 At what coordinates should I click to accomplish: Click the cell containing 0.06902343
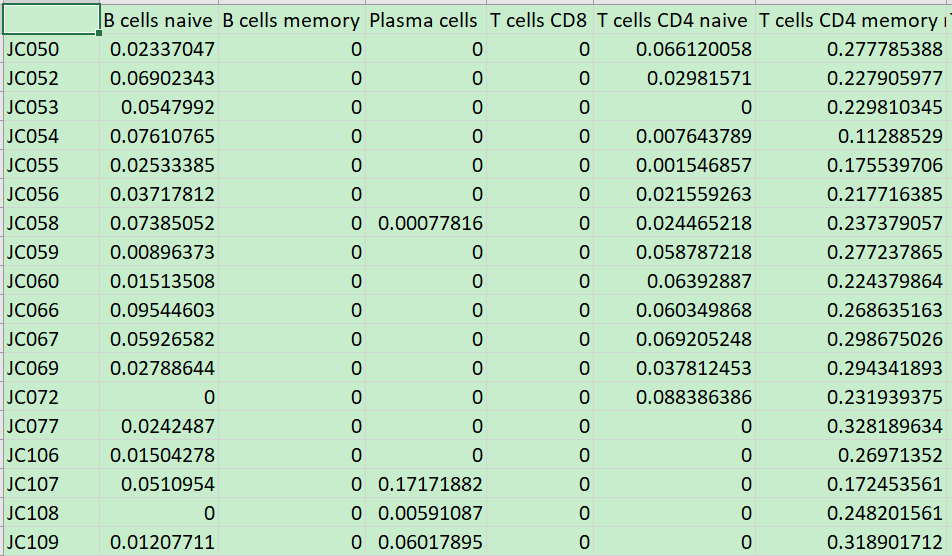point(159,78)
